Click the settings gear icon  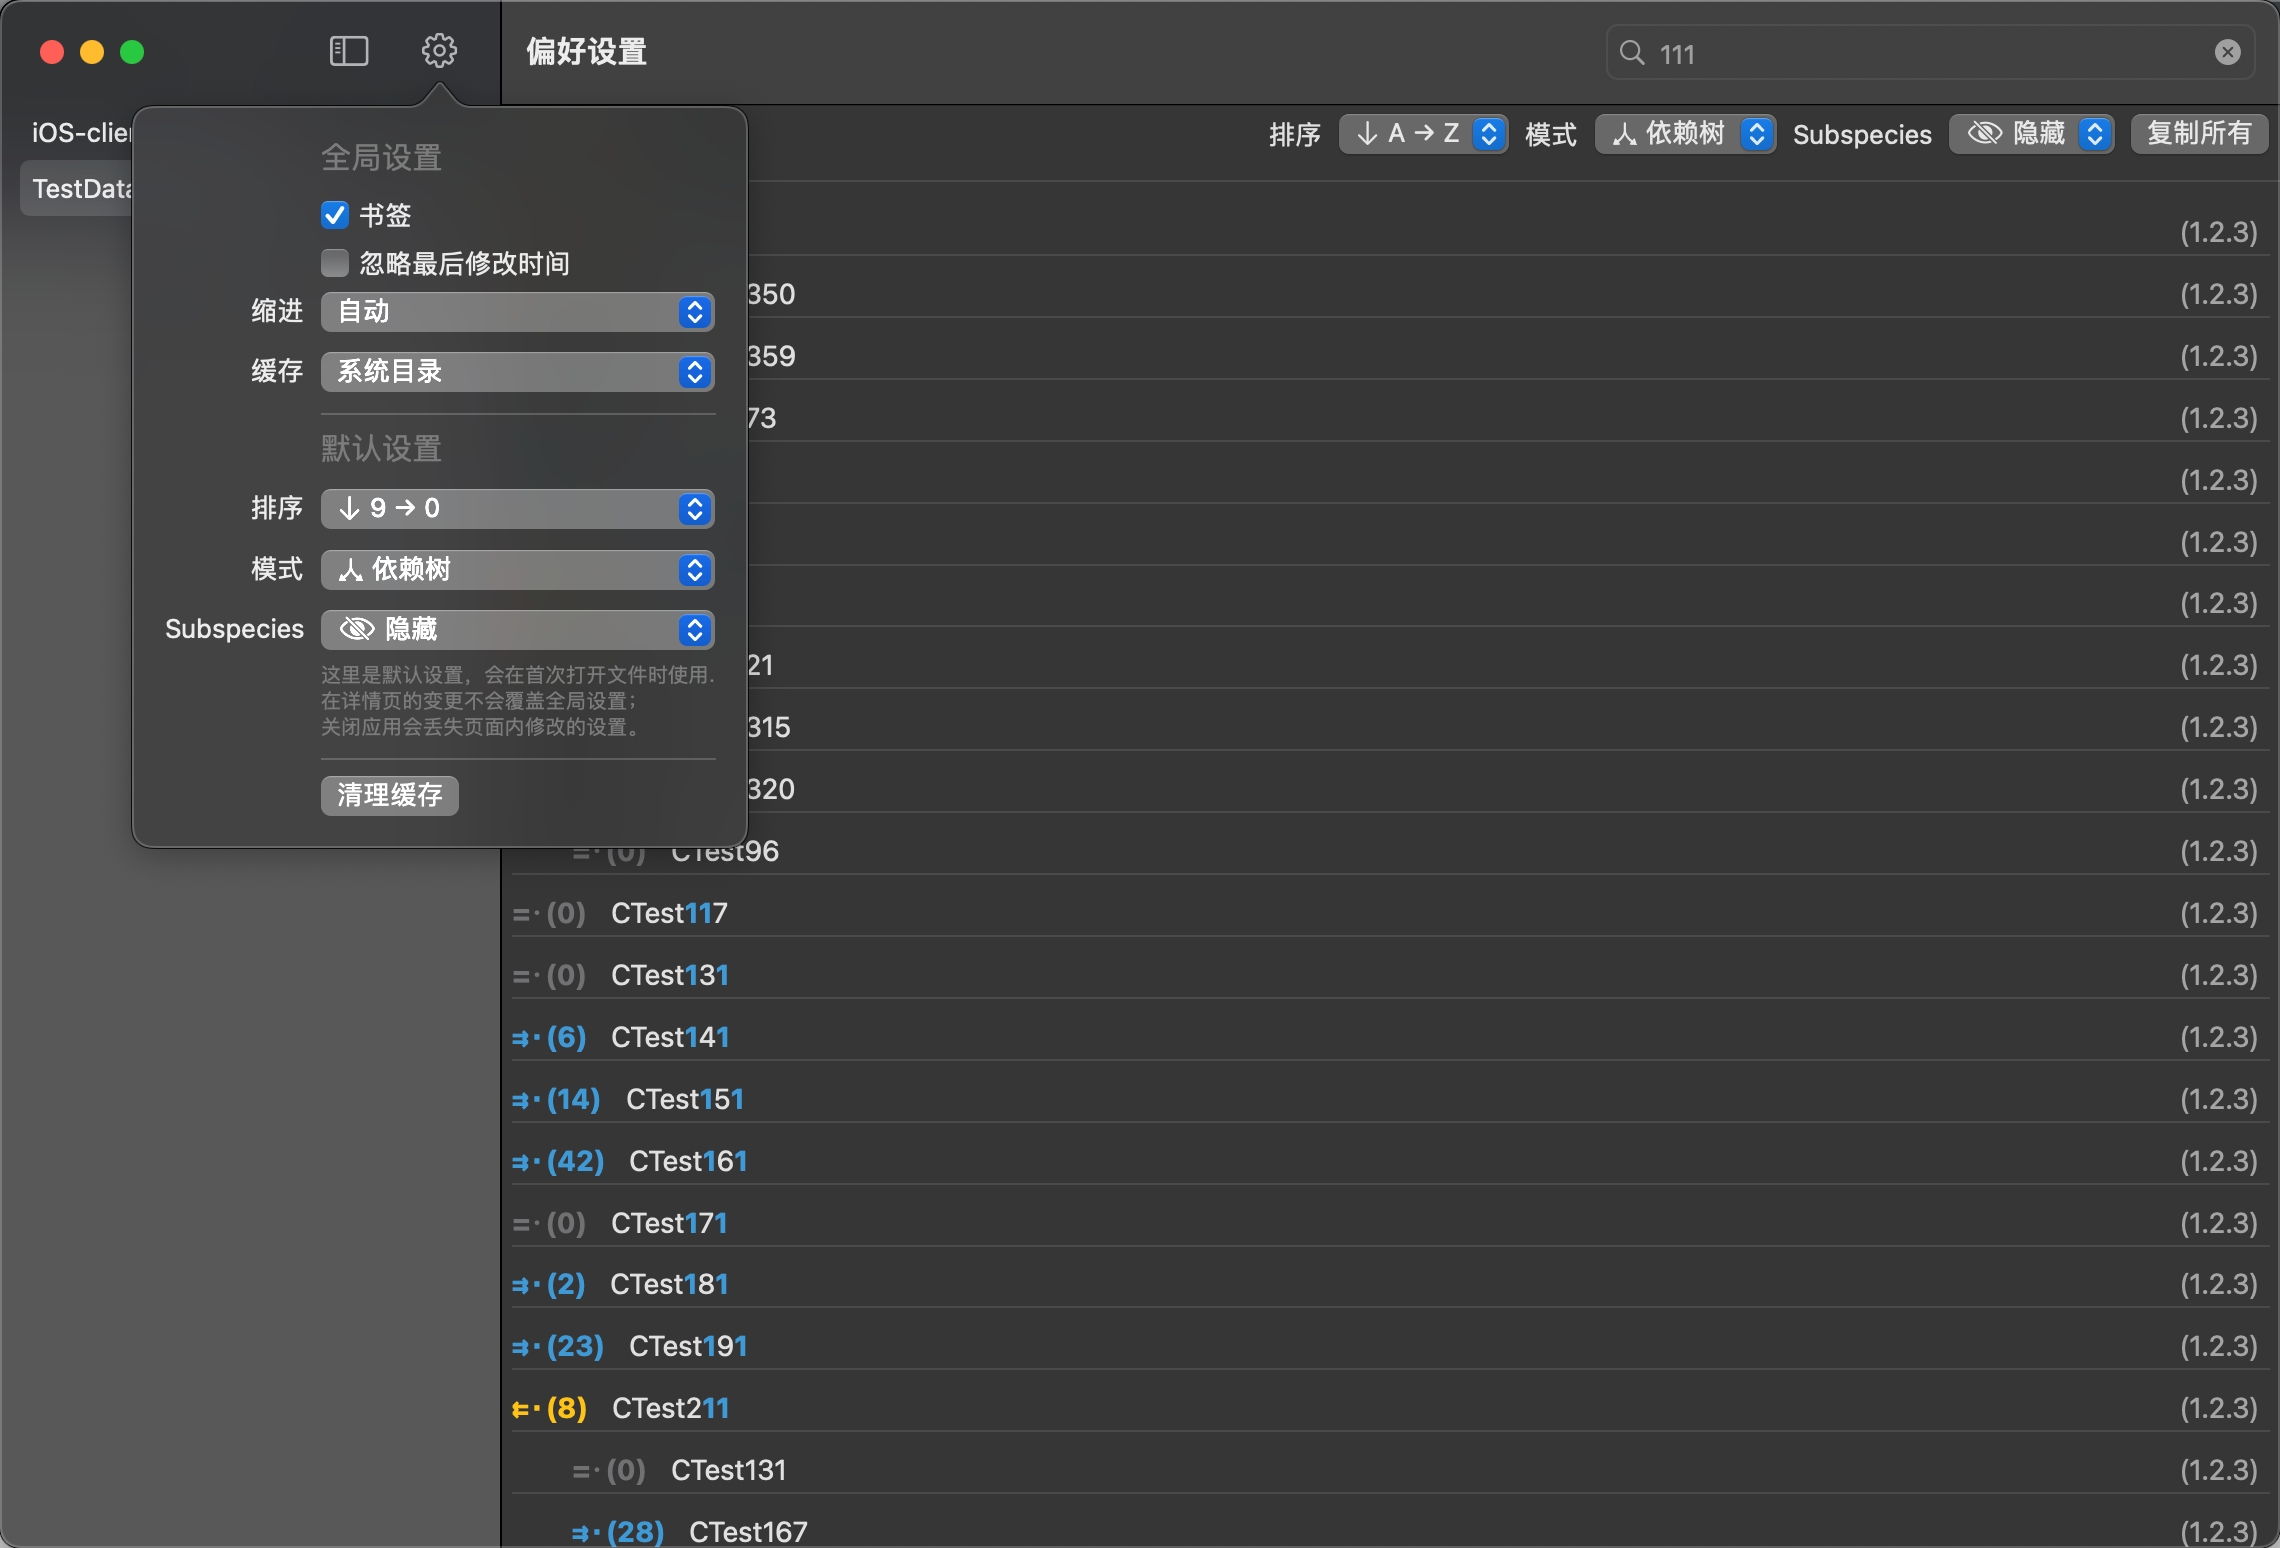coord(439,51)
